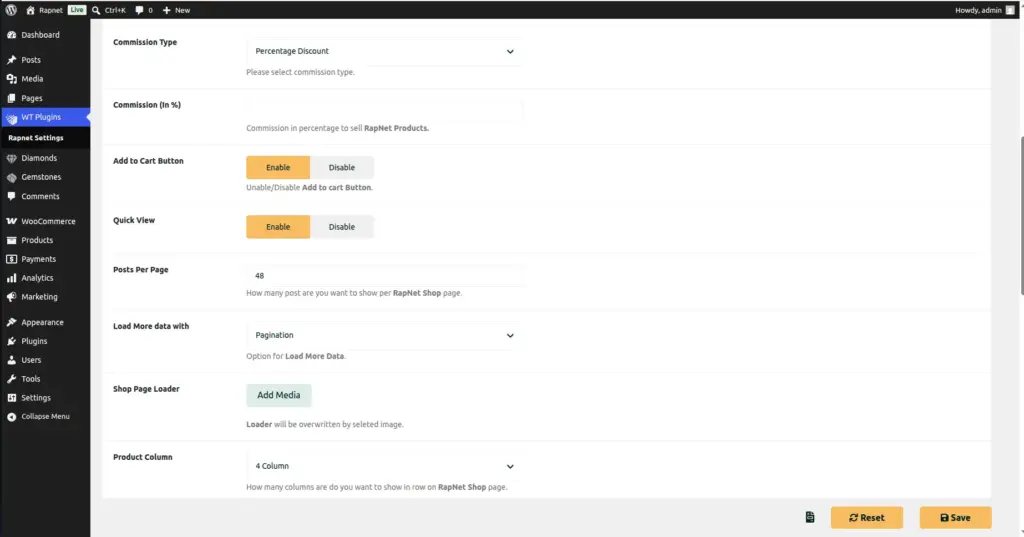Disable the Quick View option

[x=342, y=227]
